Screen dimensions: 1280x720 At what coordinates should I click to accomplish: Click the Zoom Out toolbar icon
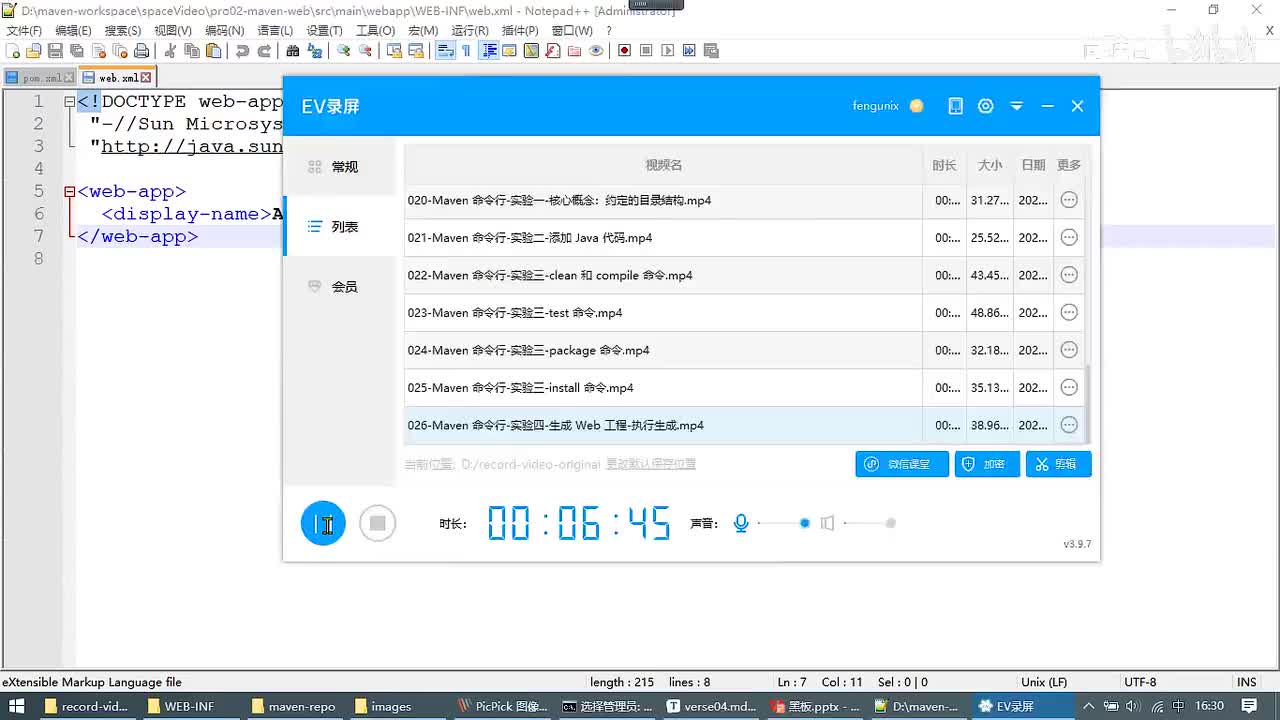(x=365, y=51)
